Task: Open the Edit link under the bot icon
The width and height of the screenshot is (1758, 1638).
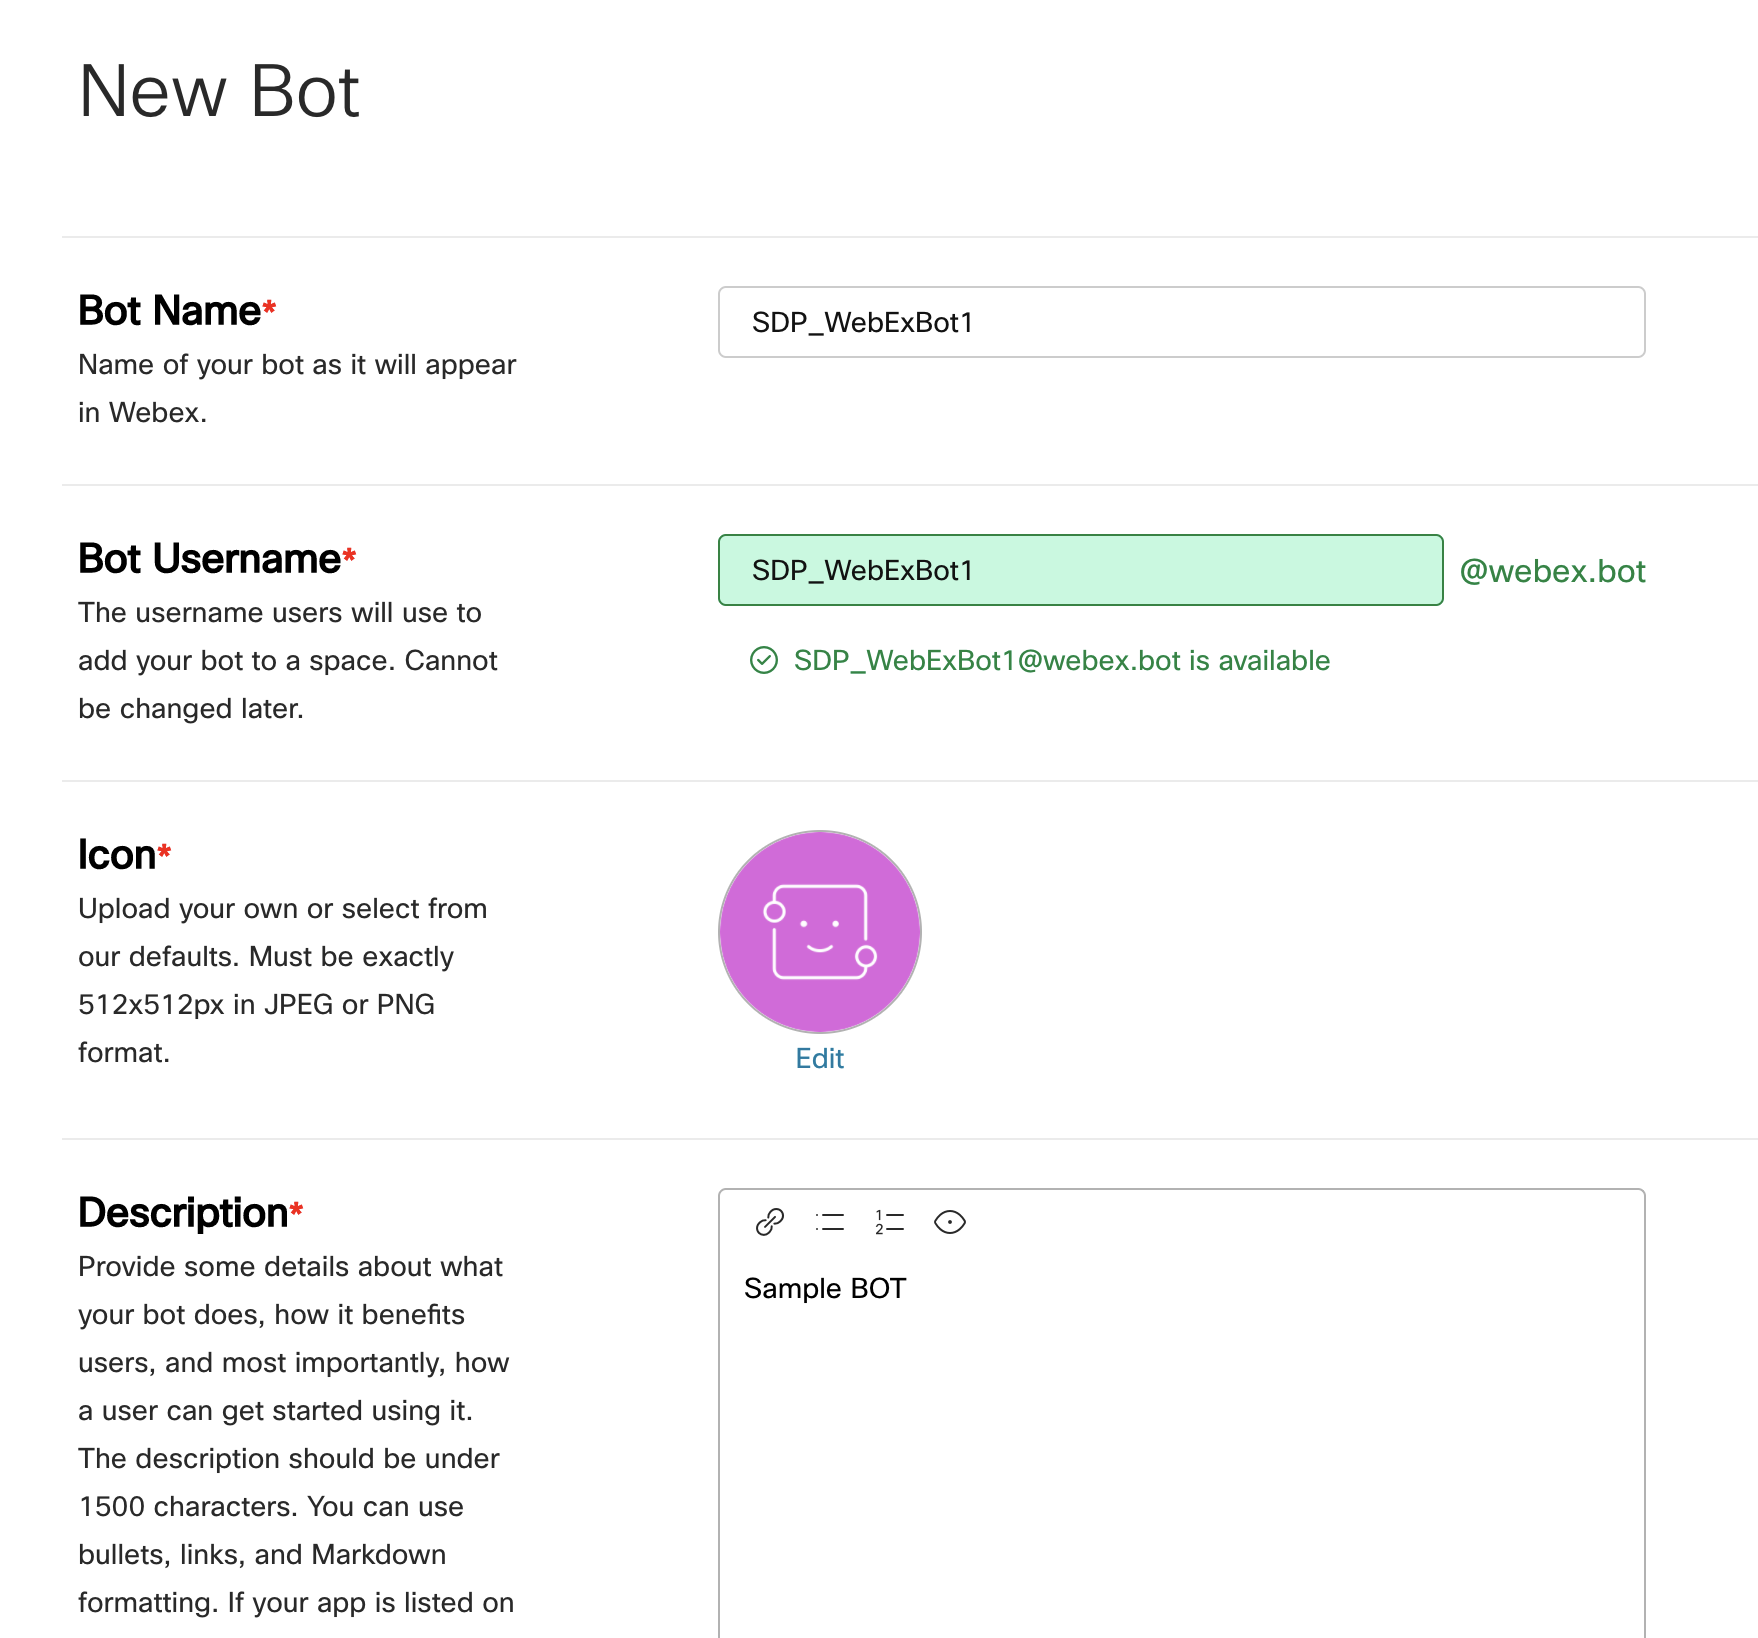Action: pos(819,1058)
